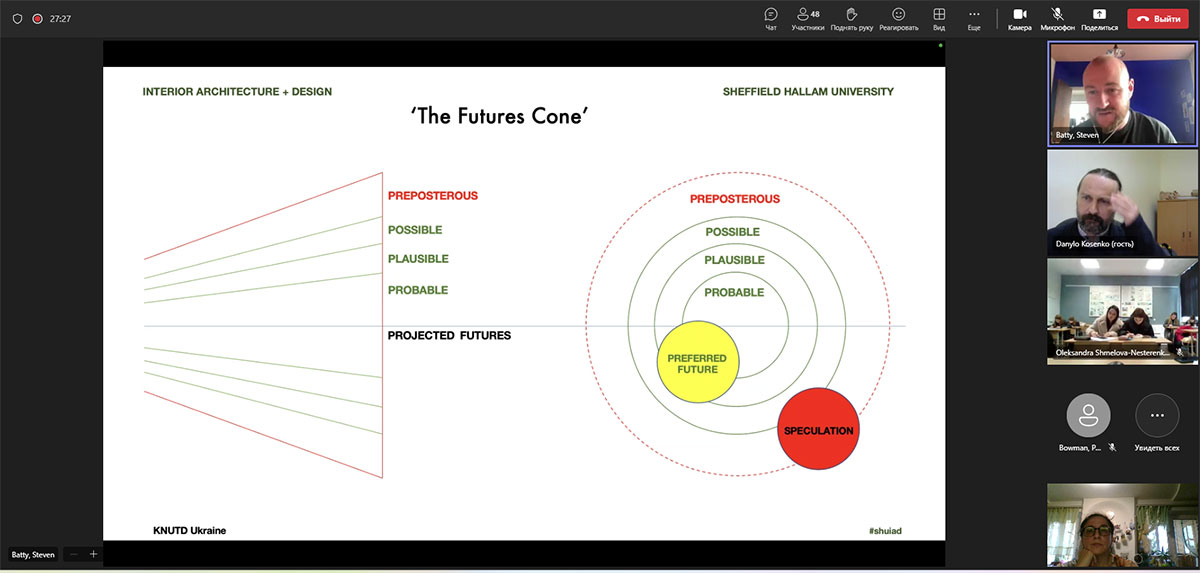Click muted mic icon on Bowman tile
Screen dimensions: 1200x573
click(1112, 448)
